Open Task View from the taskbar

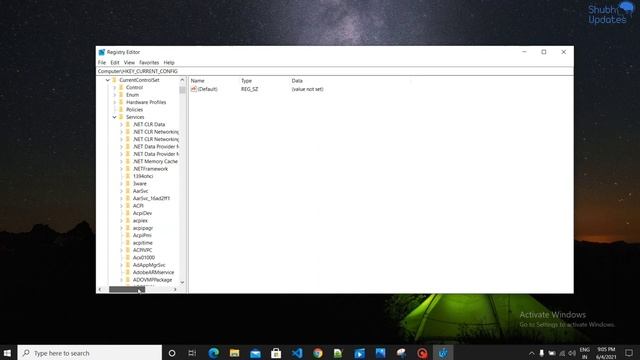(192, 353)
